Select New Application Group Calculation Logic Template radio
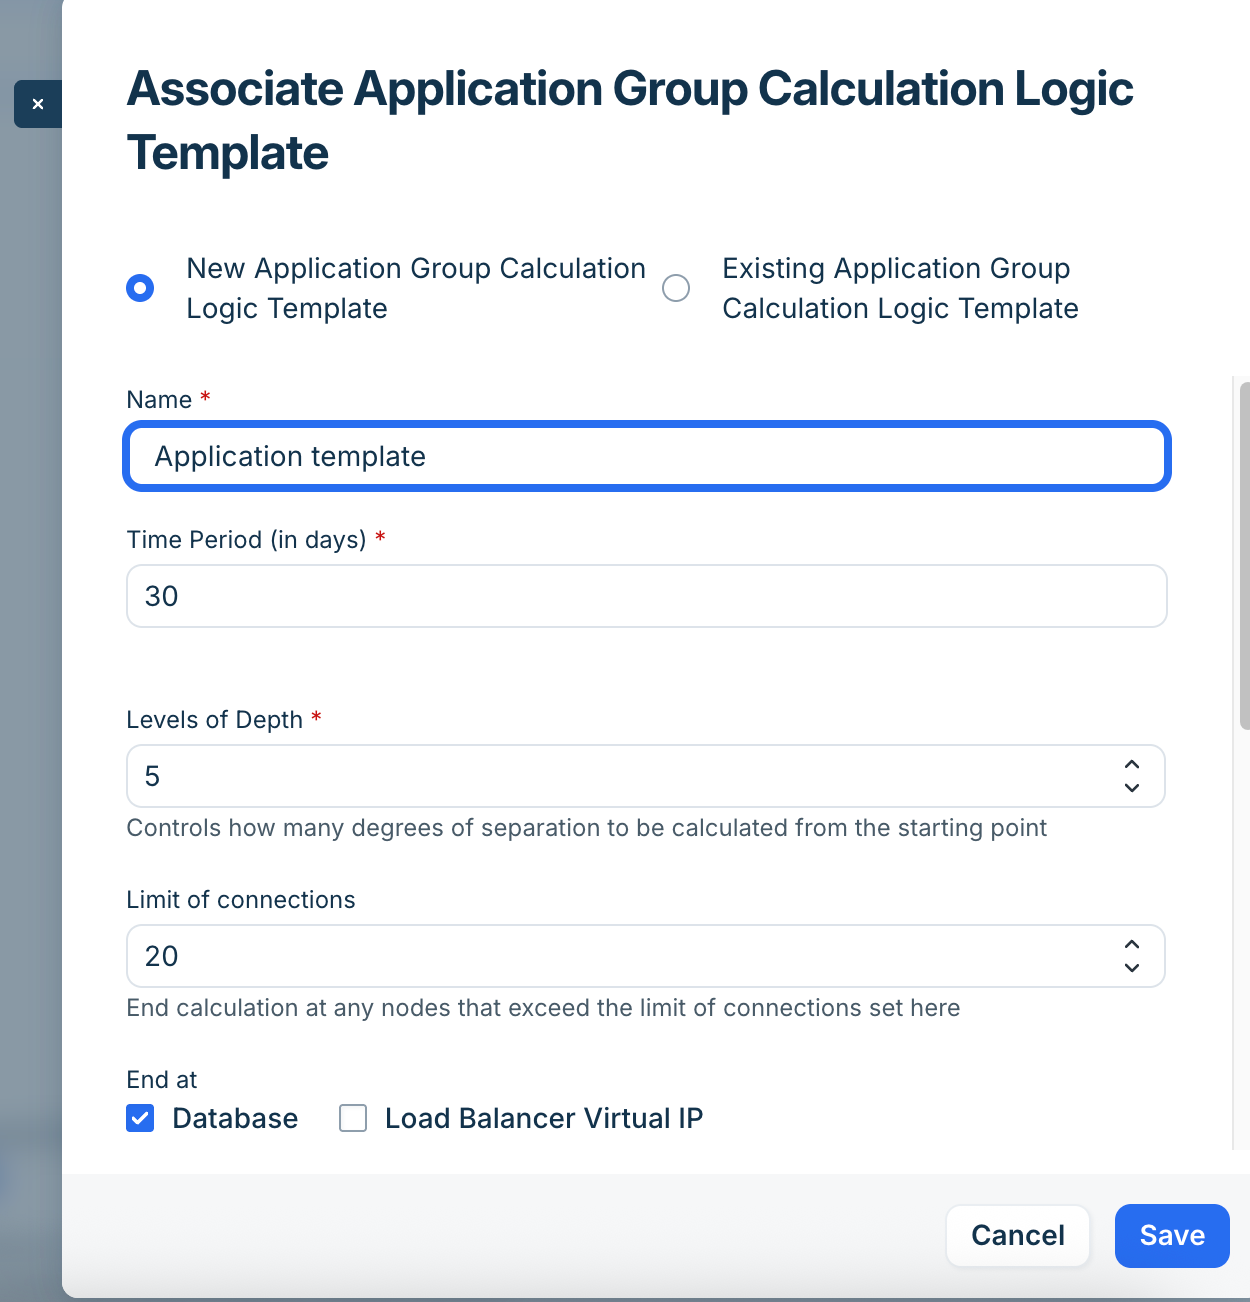This screenshot has height=1302, width=1250. tap(140, 288)
